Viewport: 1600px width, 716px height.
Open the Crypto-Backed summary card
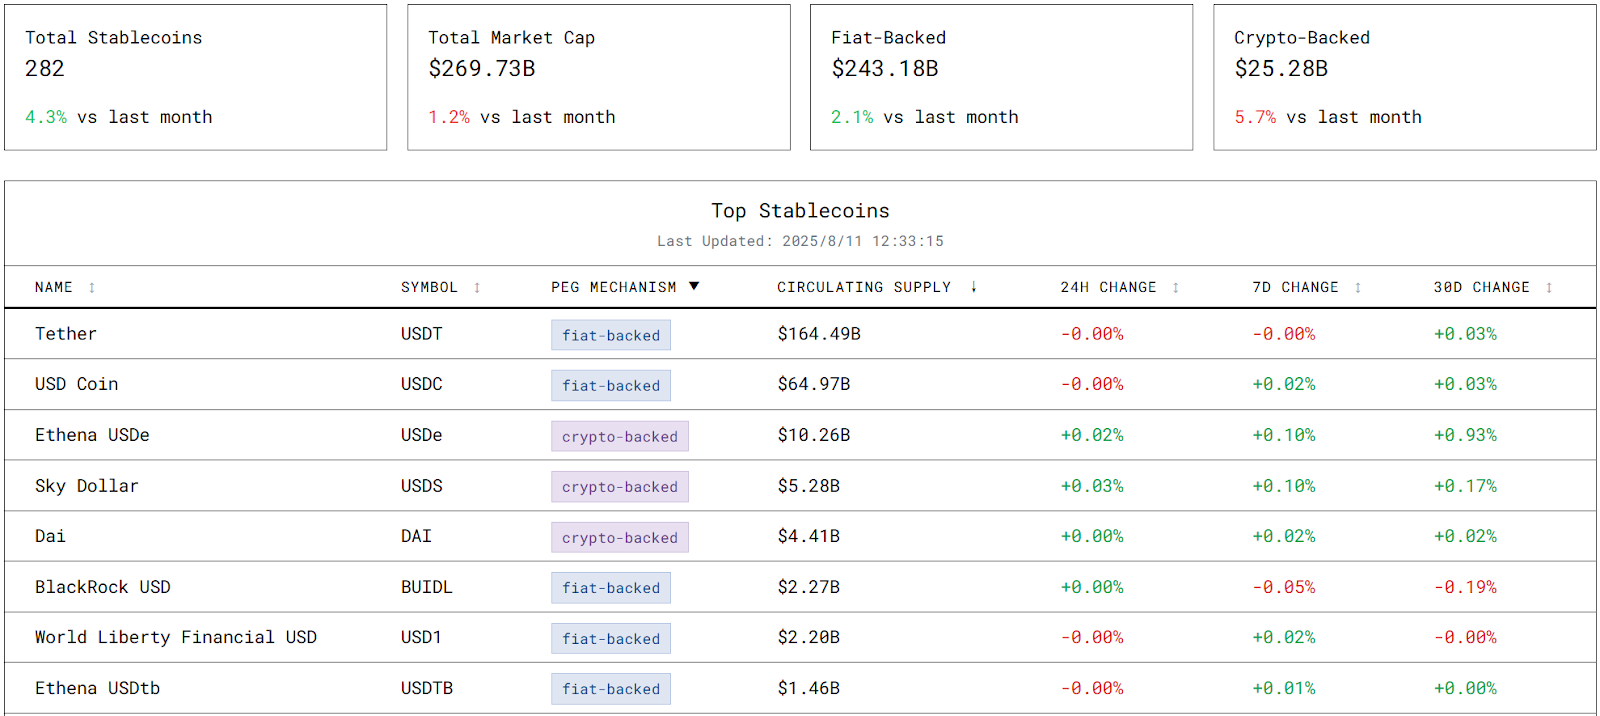point(1404,78)
